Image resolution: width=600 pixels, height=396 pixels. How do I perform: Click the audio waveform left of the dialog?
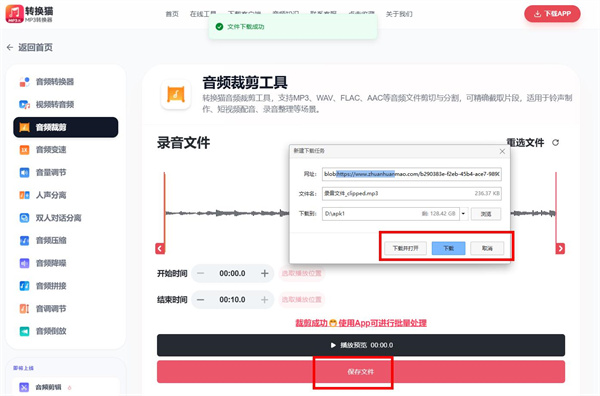click(x=227, y=213)
